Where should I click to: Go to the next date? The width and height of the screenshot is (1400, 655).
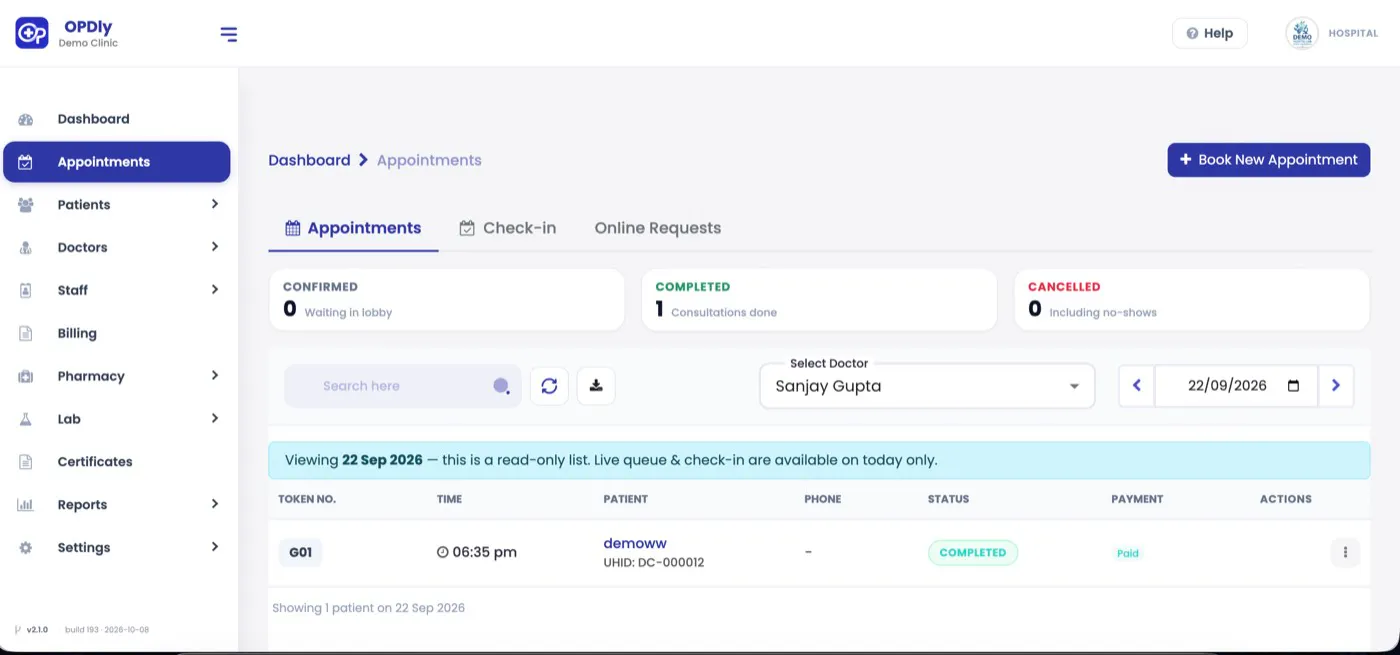pos(1336,386)
